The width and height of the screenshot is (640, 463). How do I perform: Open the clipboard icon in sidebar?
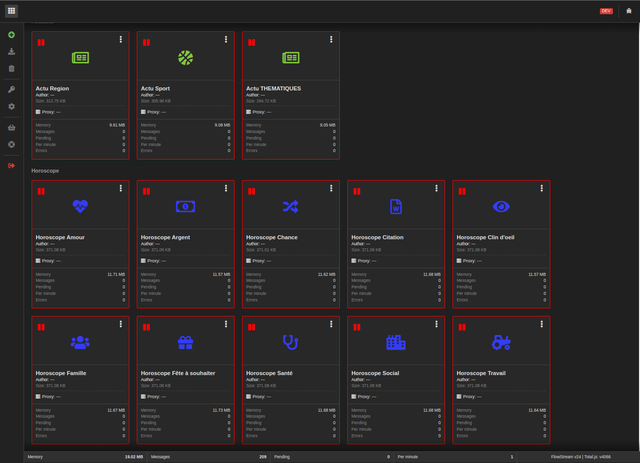click(x=11, y=69)
